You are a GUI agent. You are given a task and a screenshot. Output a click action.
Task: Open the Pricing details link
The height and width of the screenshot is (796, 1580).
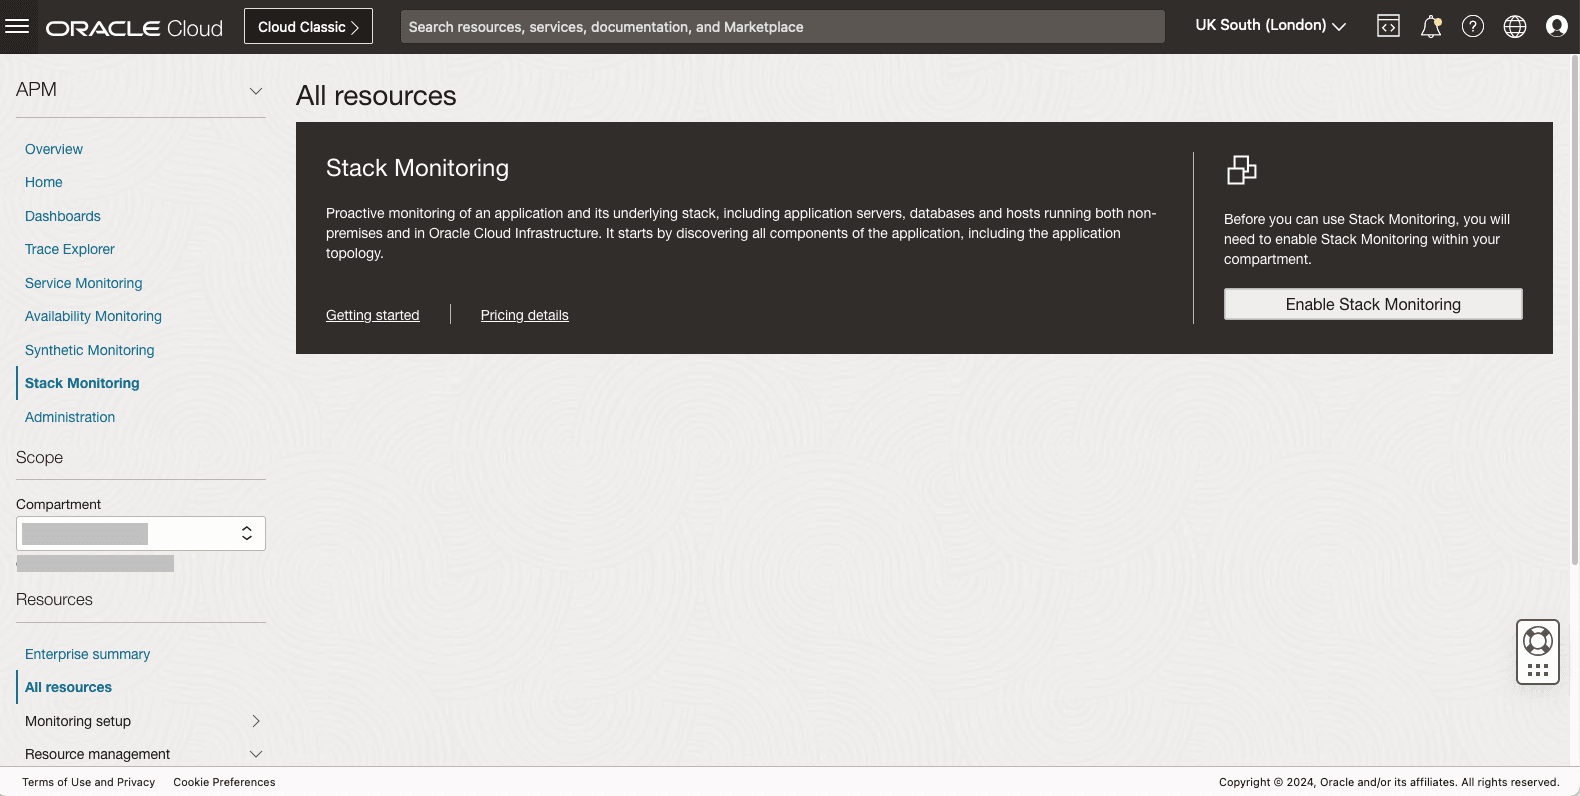pyautogui.click(x=524, y=315)
